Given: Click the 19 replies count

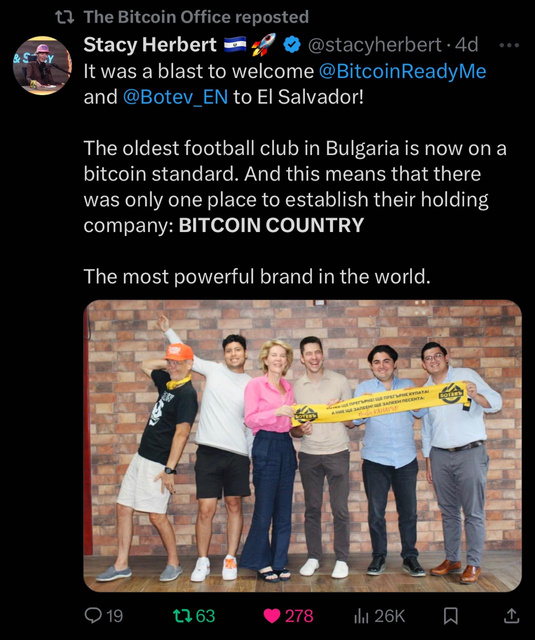Looking at the screenshot, I should [x=115, y=616].
